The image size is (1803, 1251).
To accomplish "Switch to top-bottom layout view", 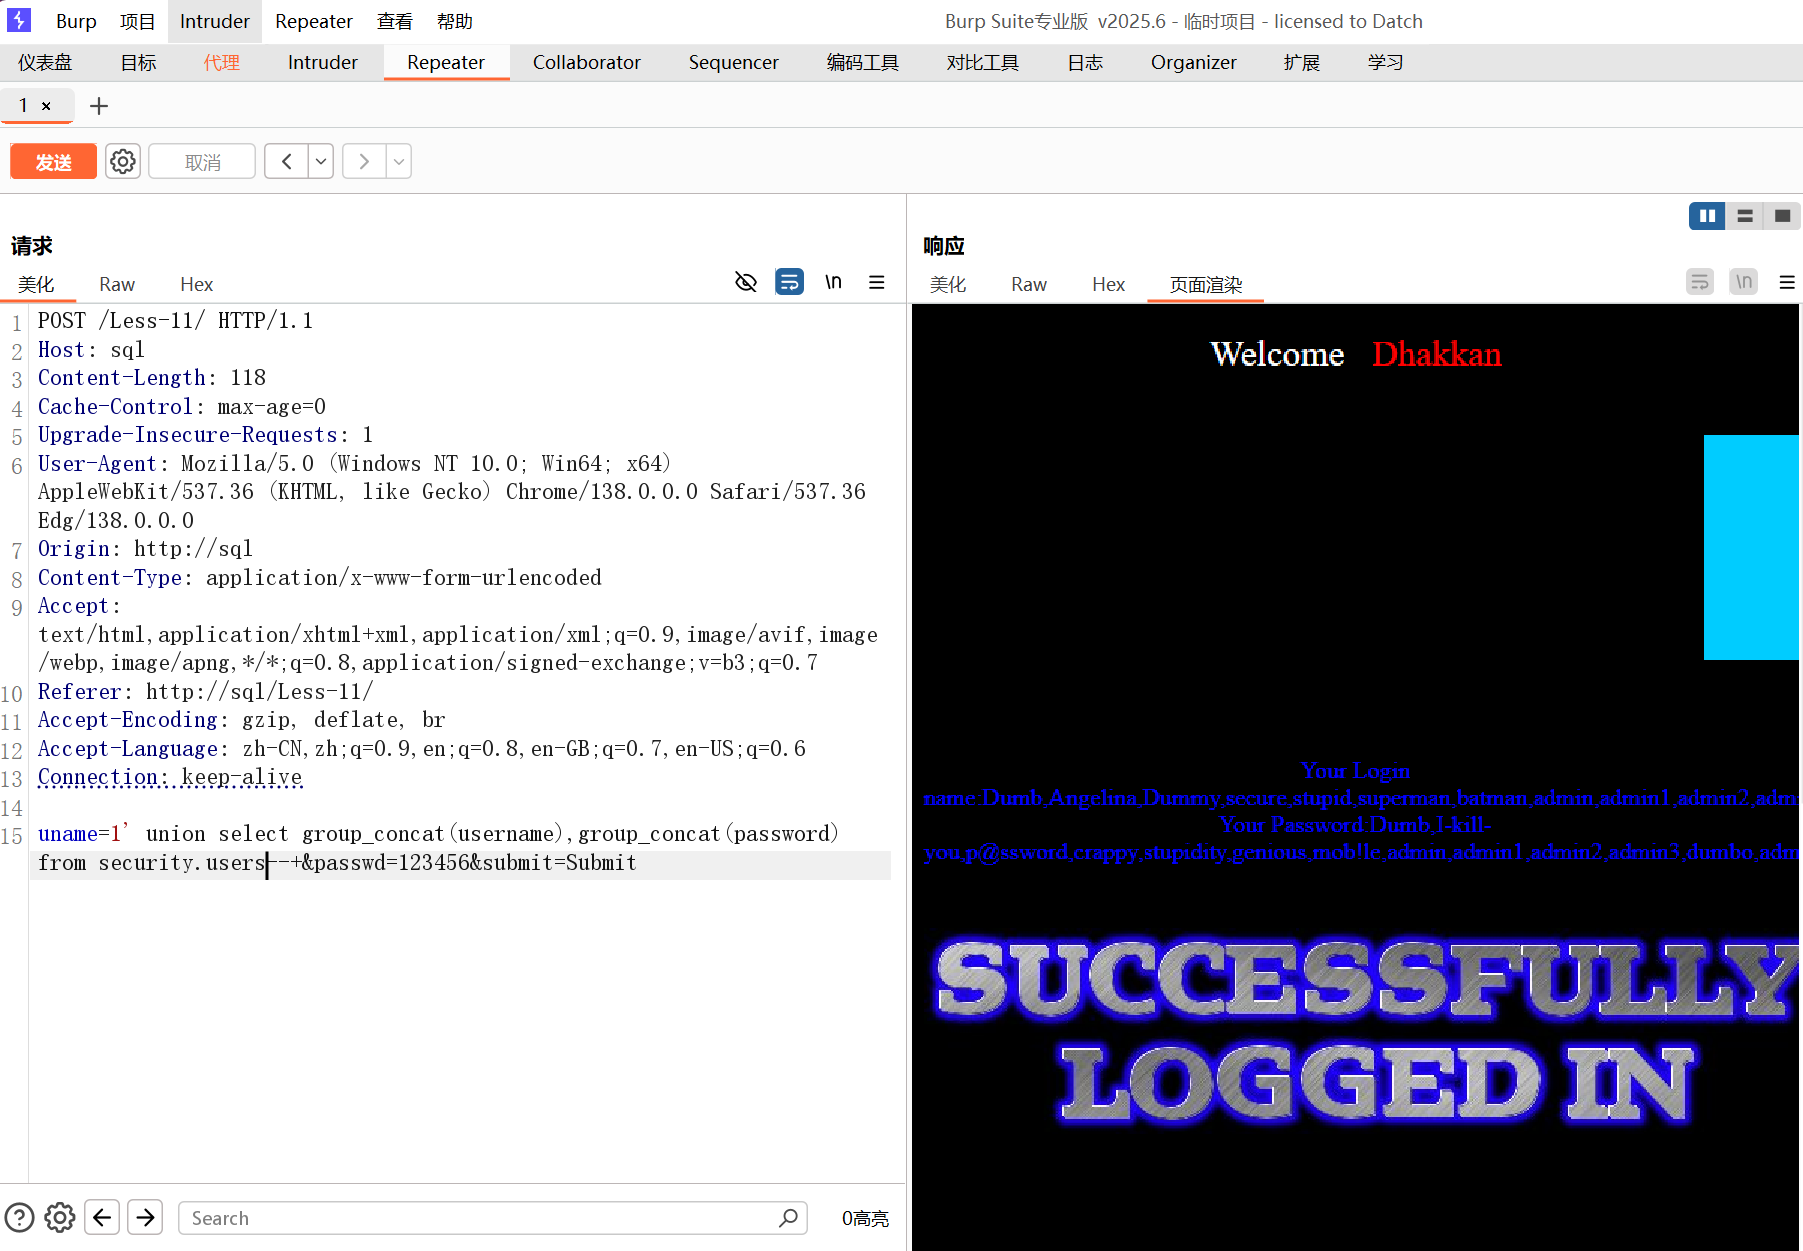I will 1745,216.
